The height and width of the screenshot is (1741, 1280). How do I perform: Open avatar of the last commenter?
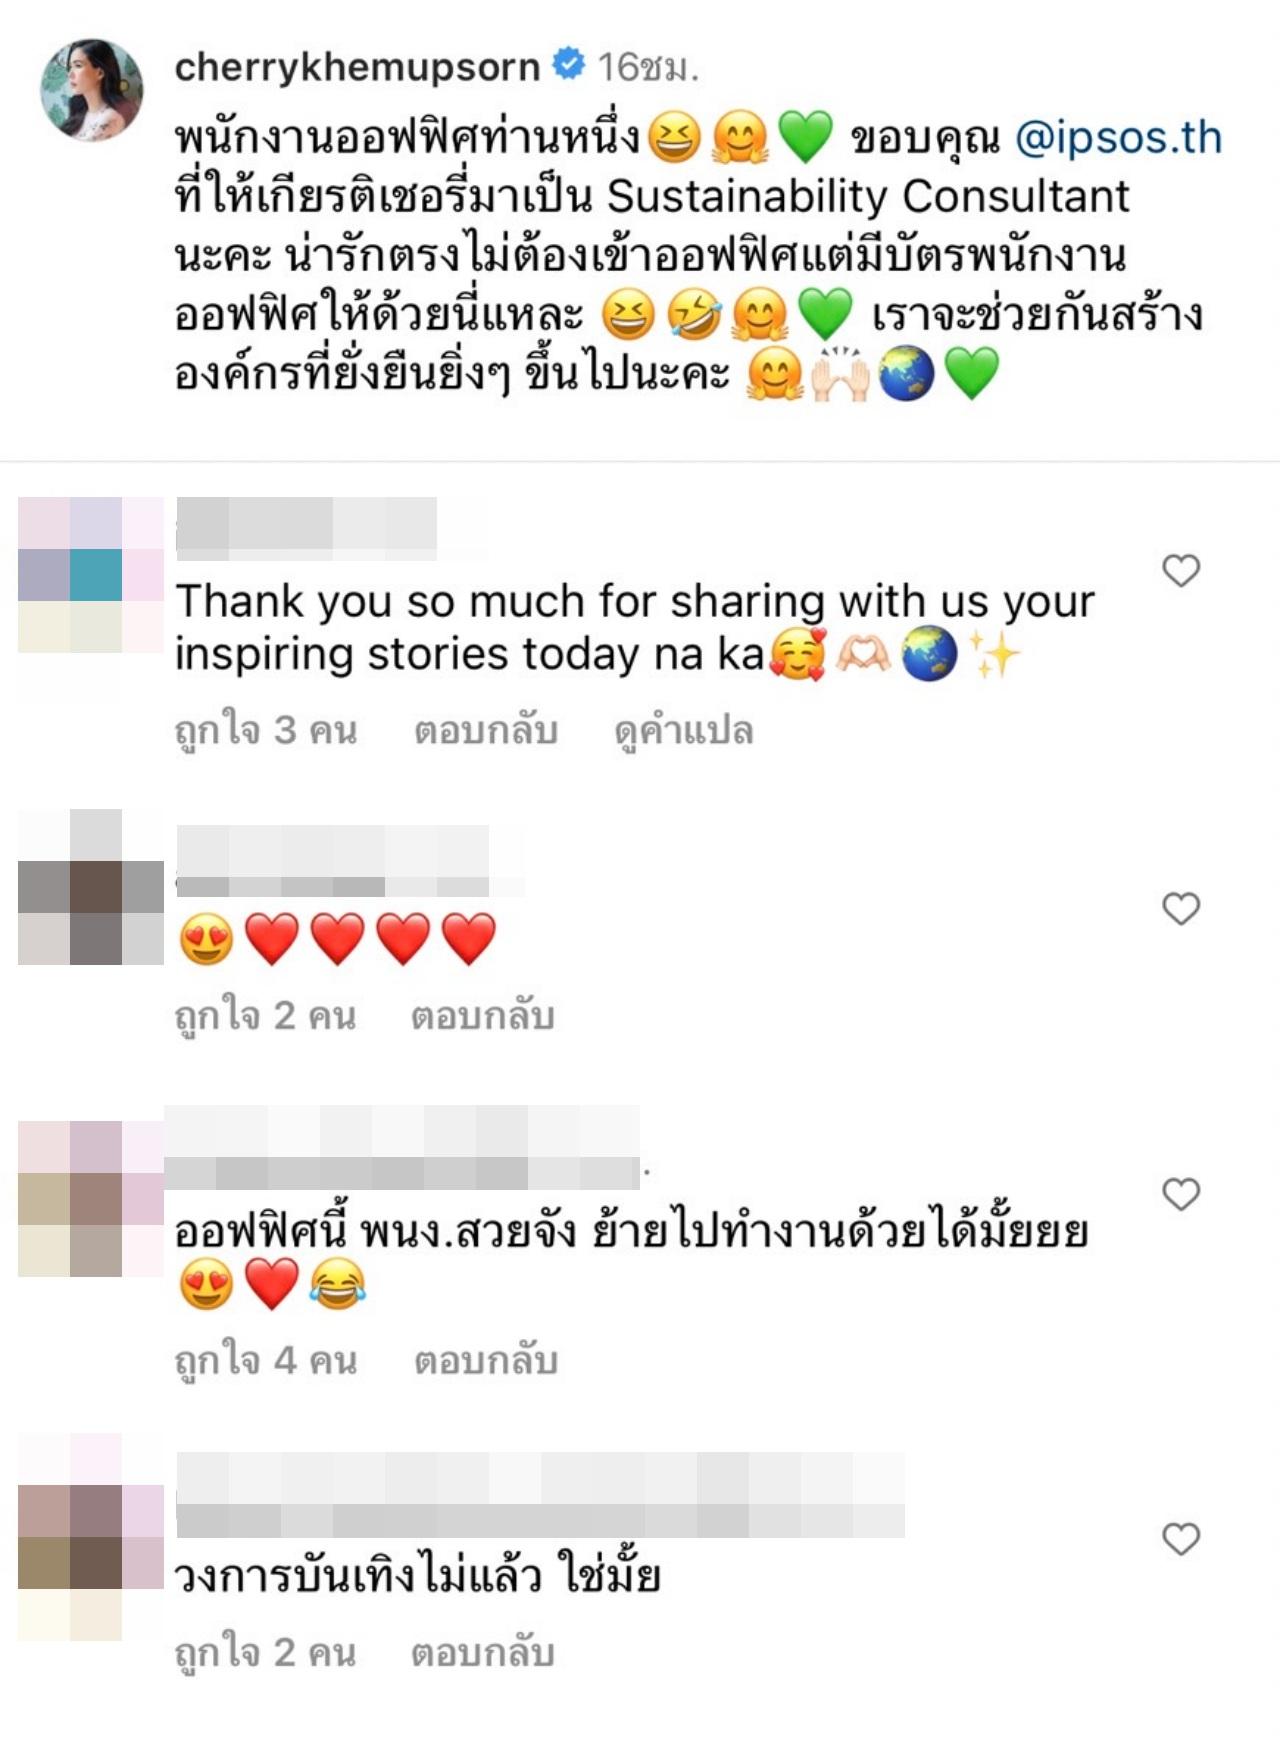coord(91,1537)
